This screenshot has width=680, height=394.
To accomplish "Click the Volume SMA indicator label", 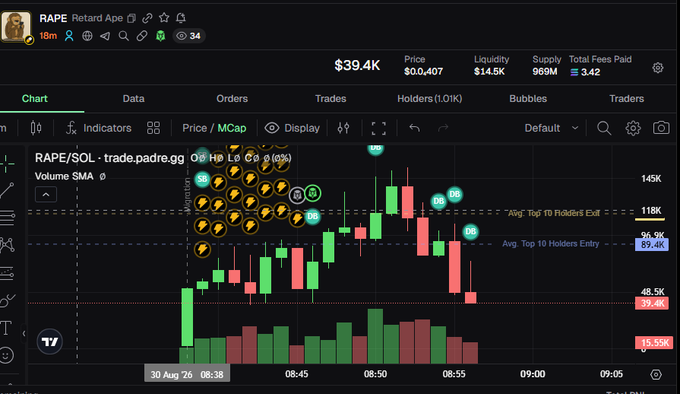I will click(x=64, y=176).
